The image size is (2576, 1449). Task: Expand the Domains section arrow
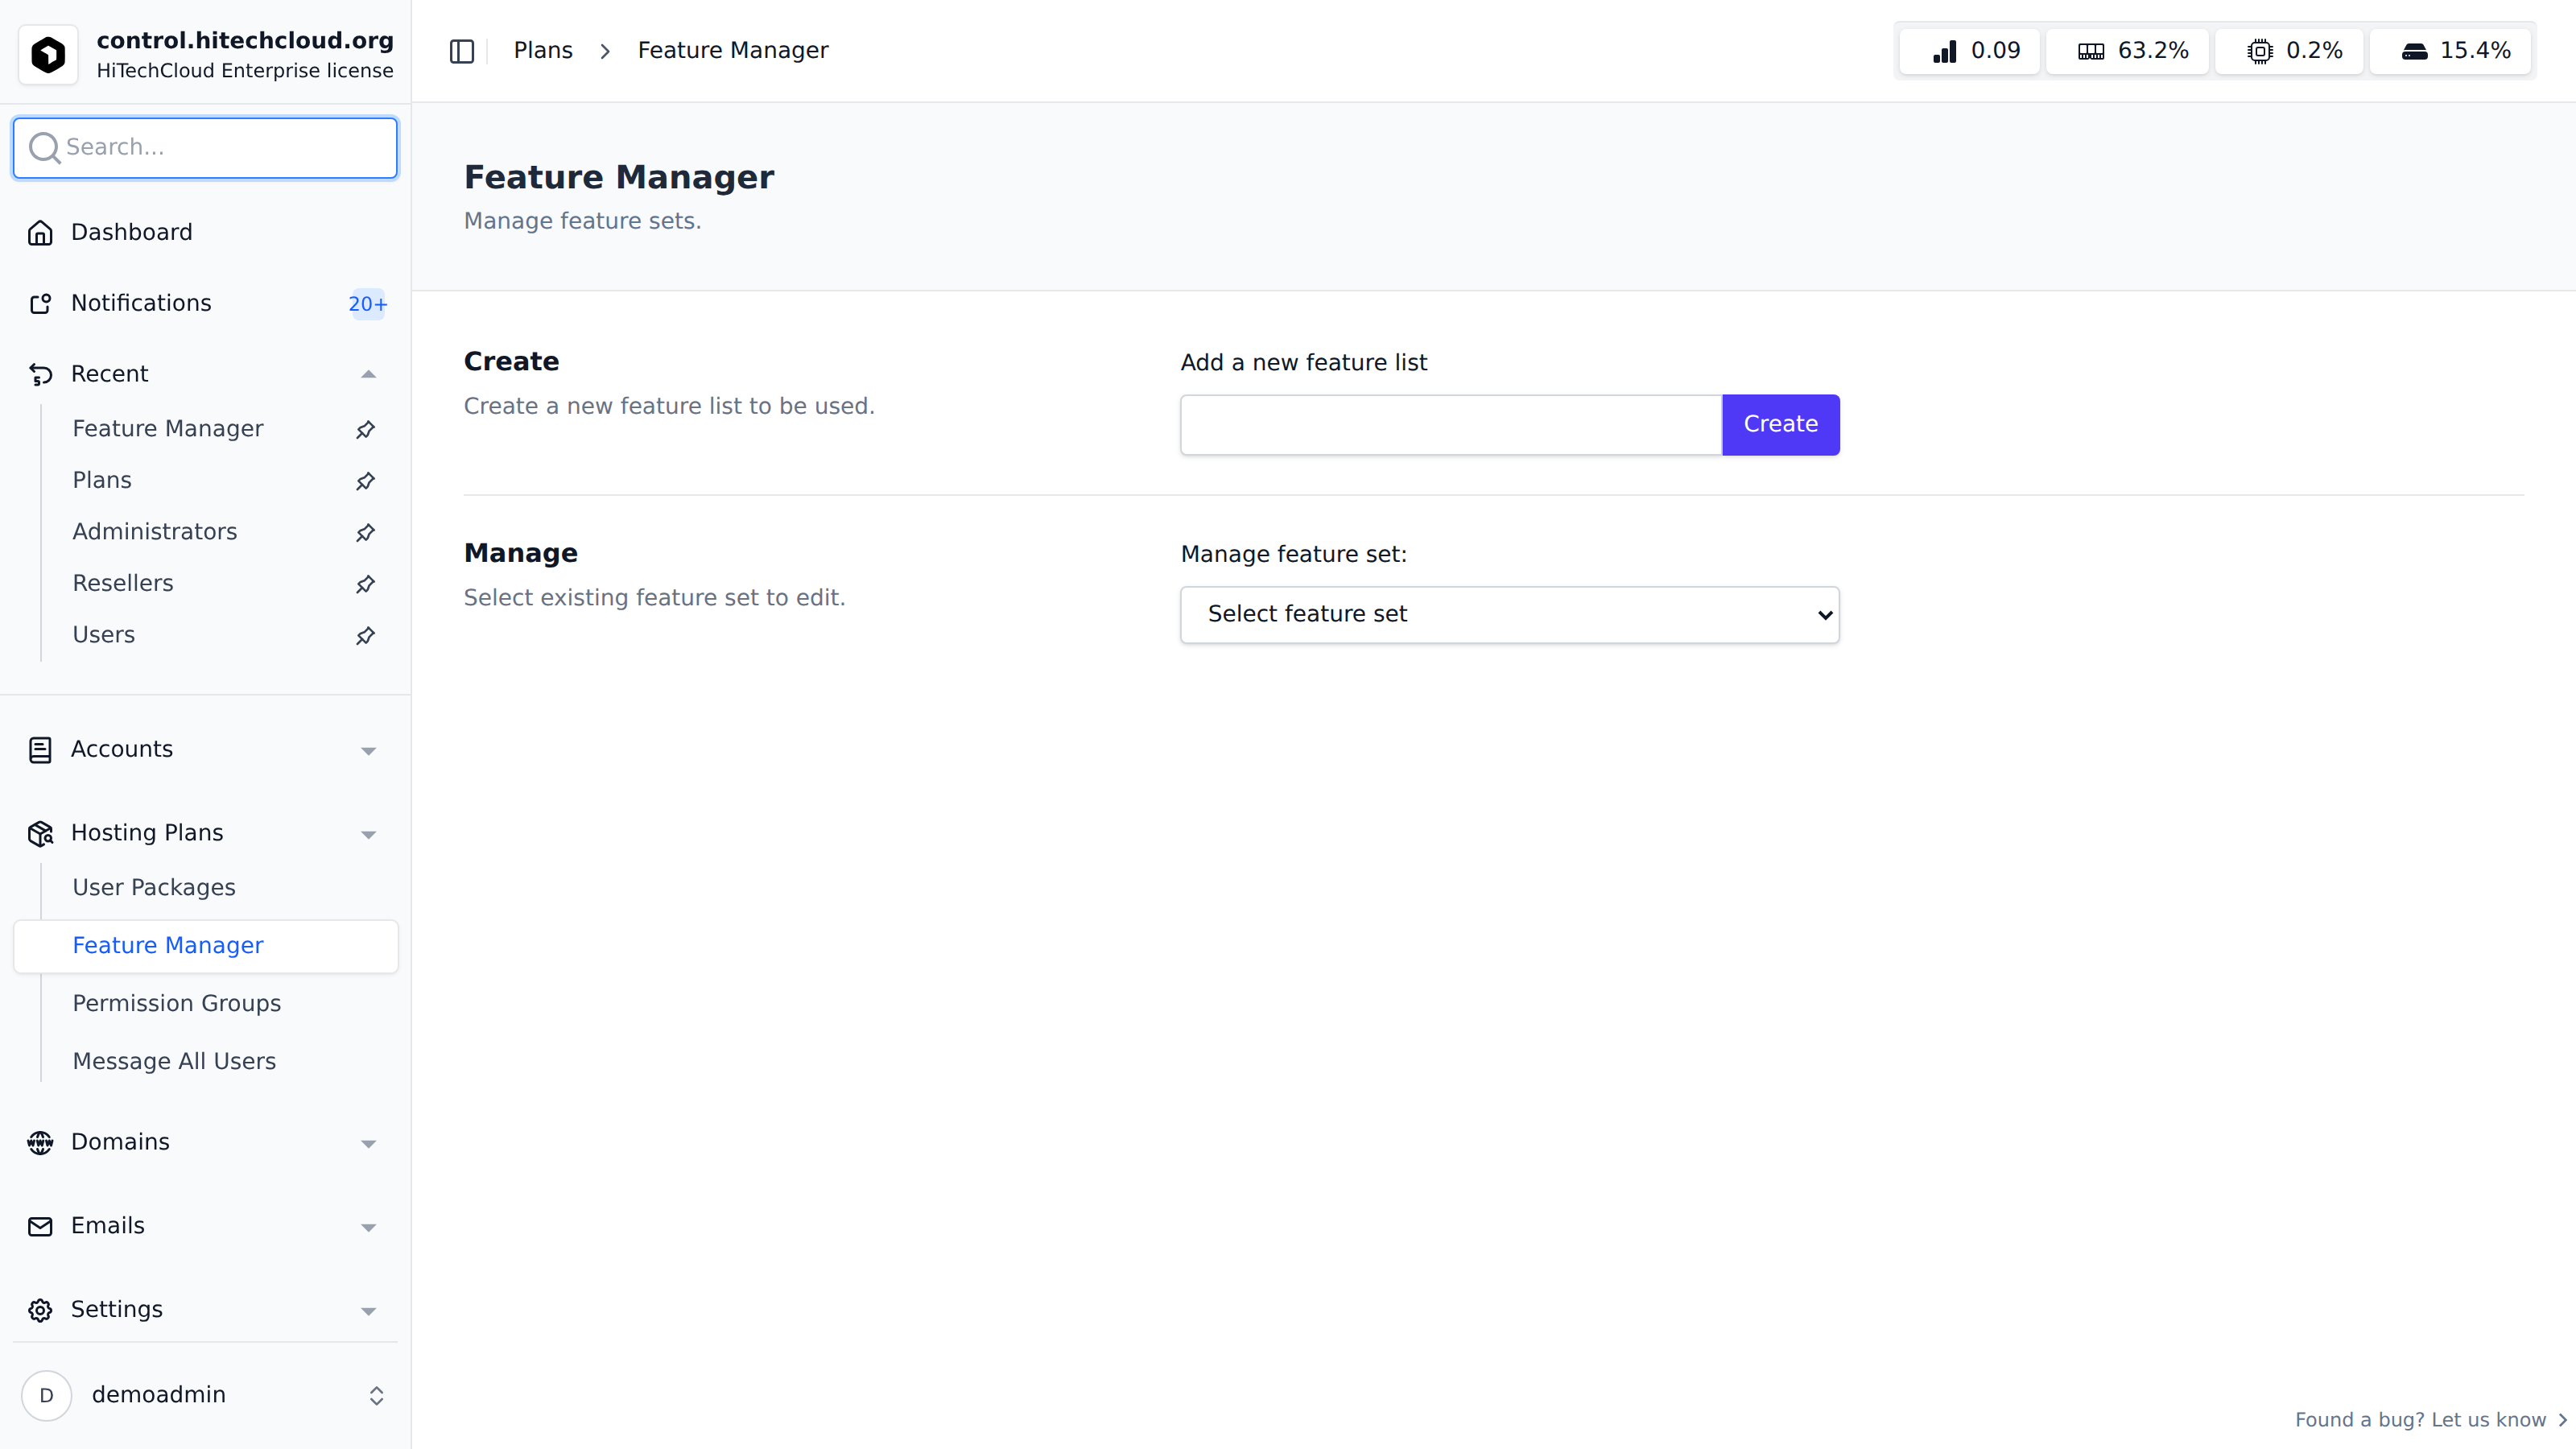pyautogui.click(x=368, y=1144)
